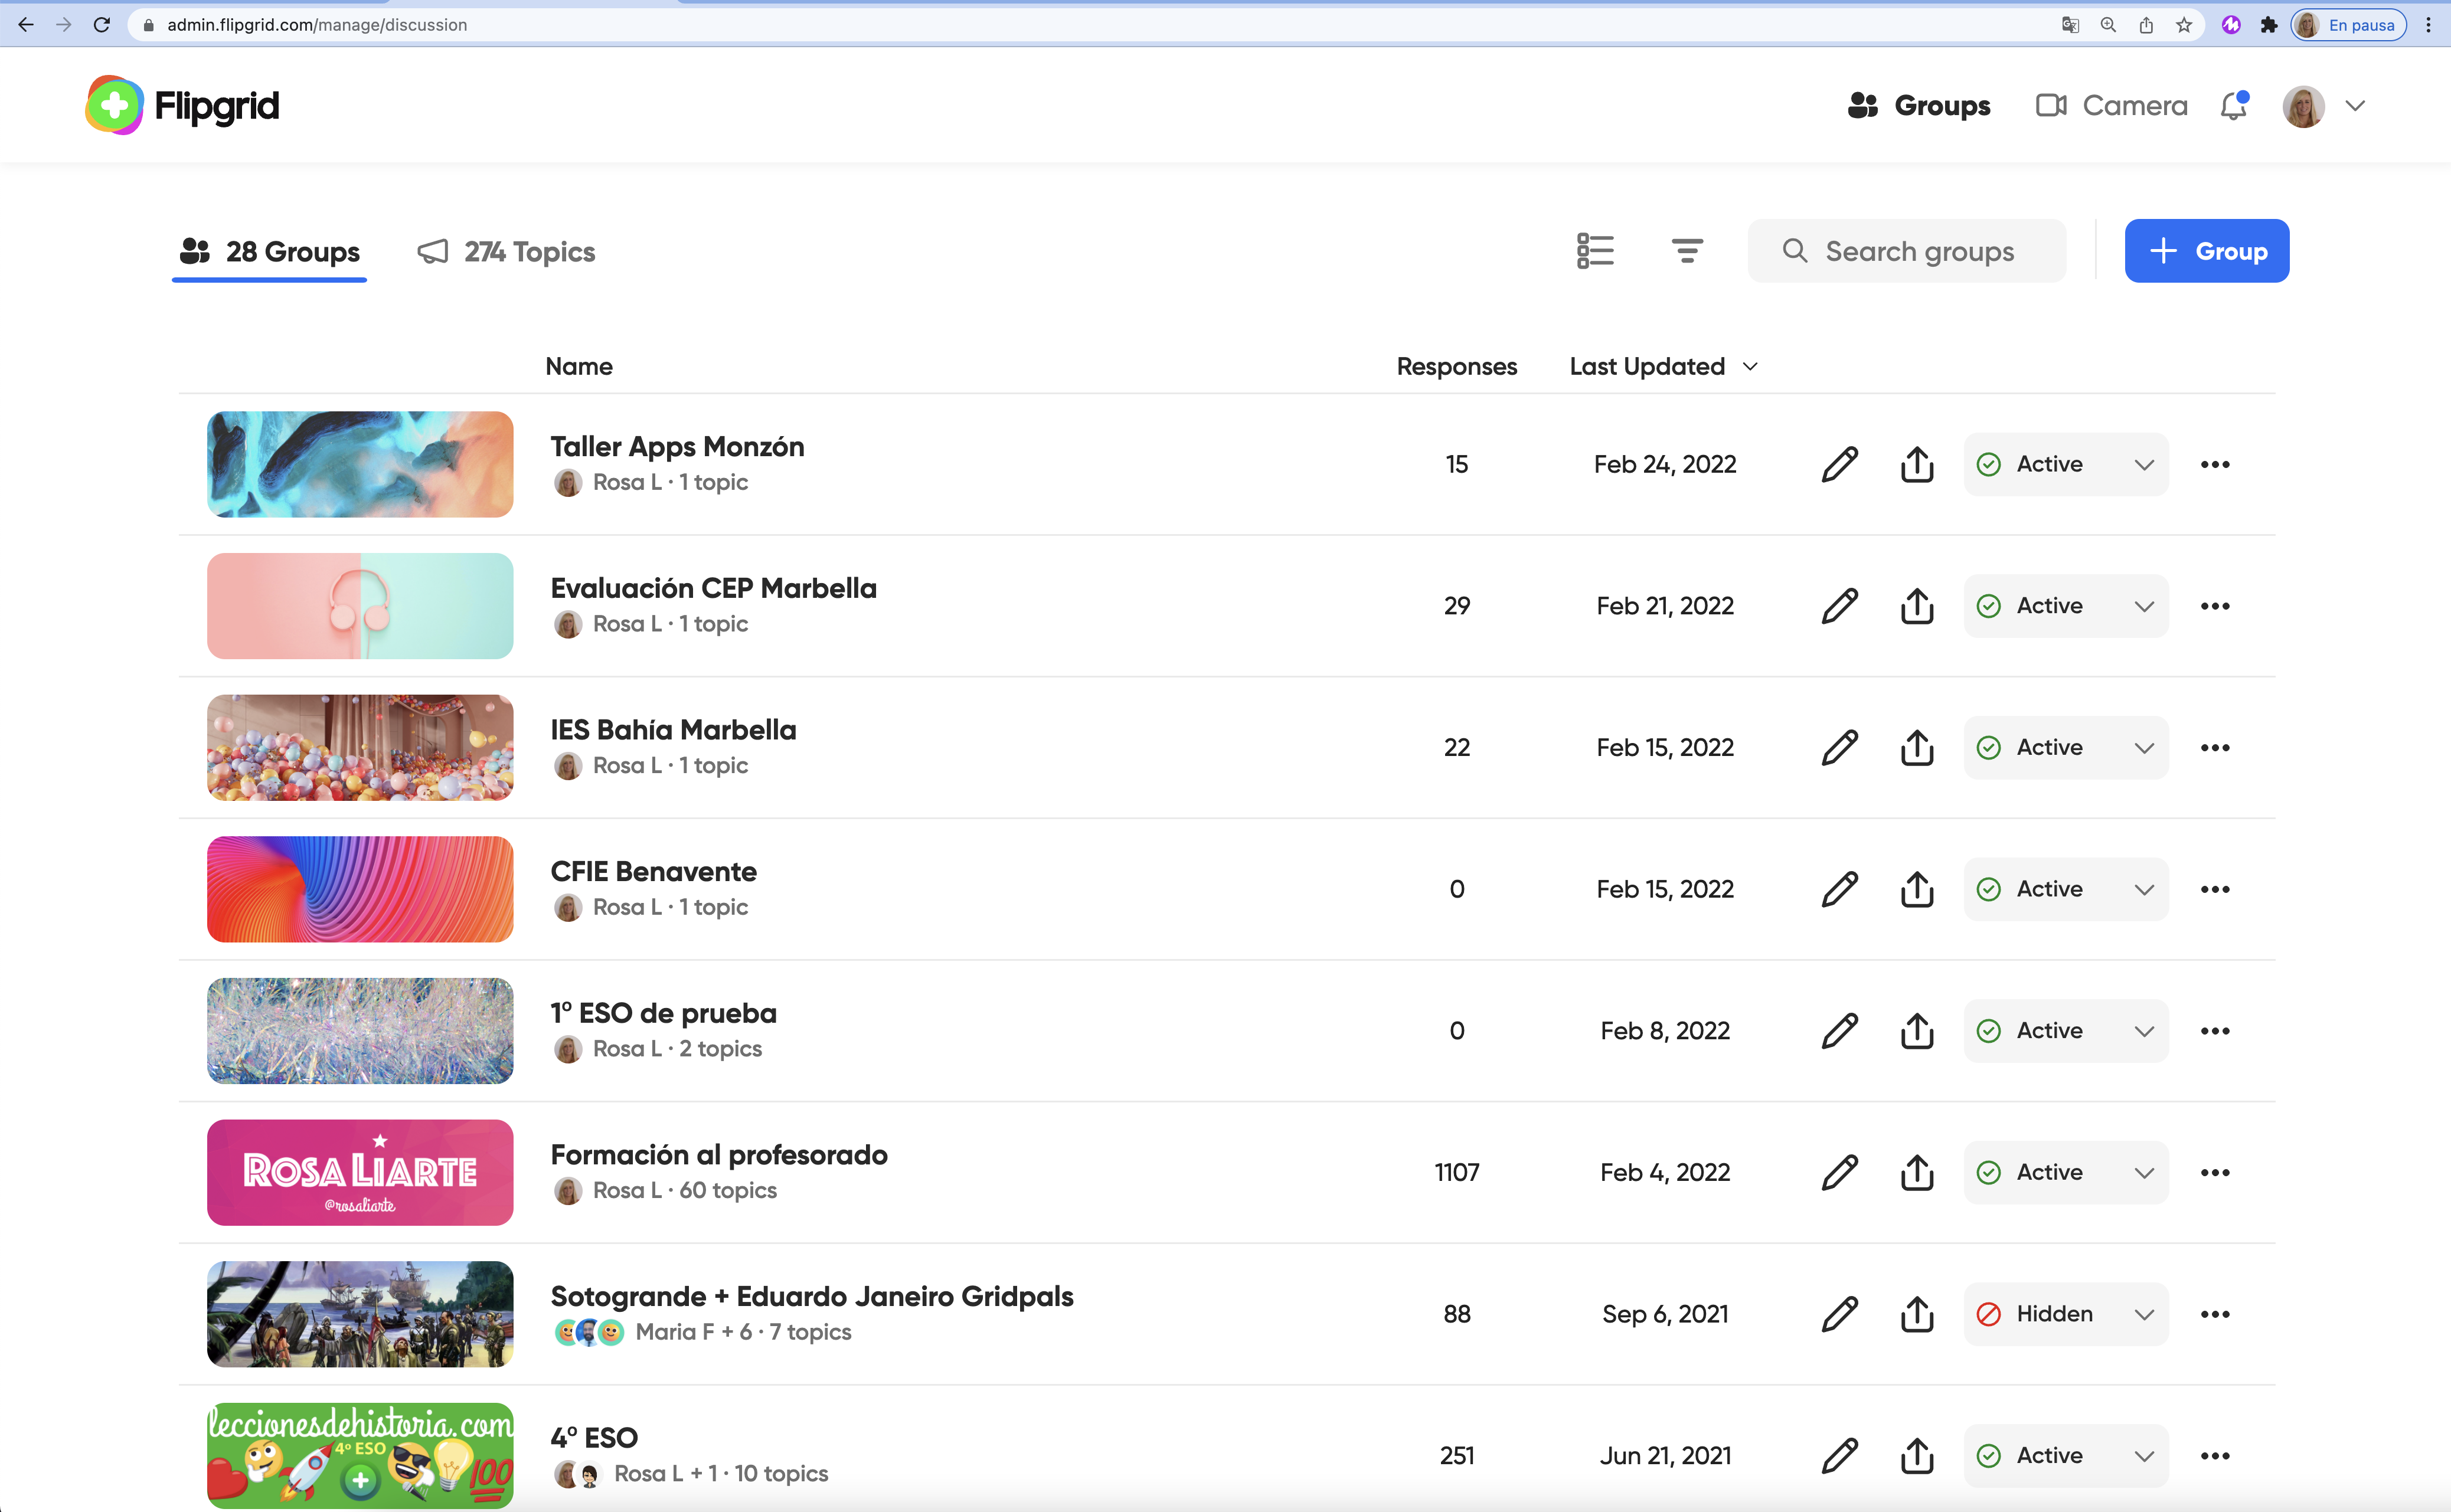Open the 1º ESO de prueba group
2451x1512 pixels.
pyautogui.click(x=663, y=1013)
